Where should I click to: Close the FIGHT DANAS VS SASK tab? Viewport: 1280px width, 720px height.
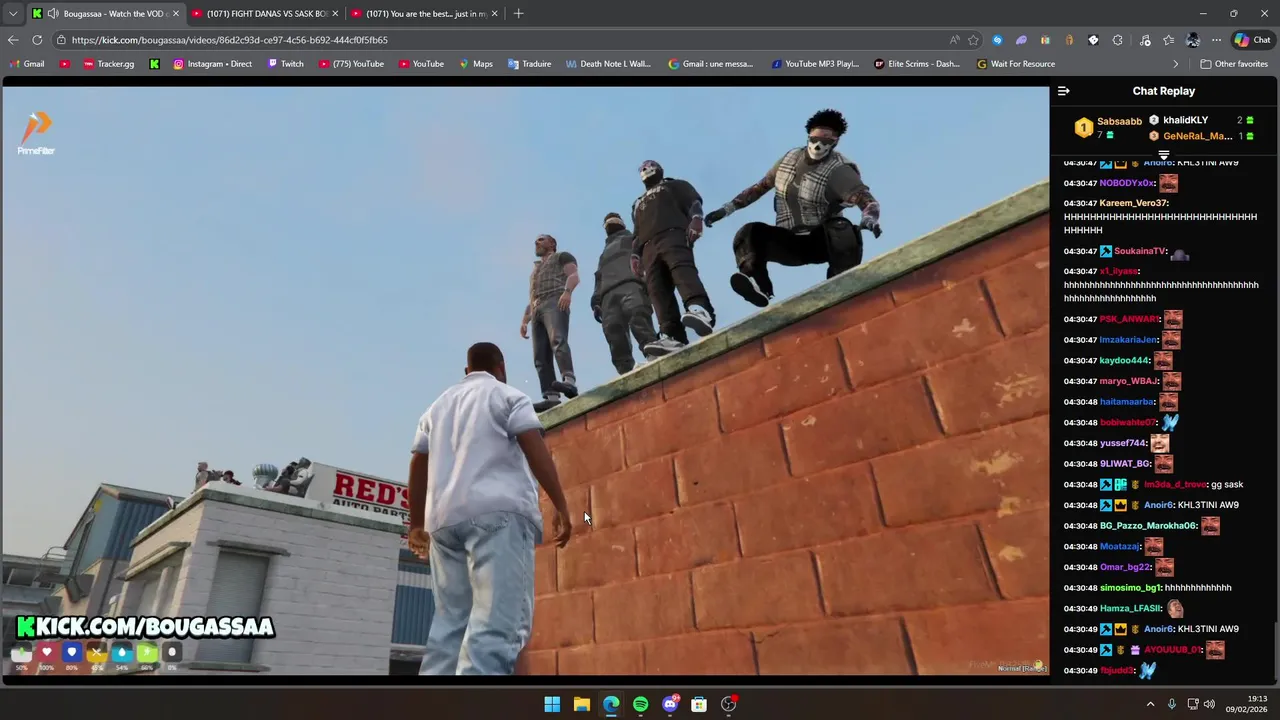point(335,14)
